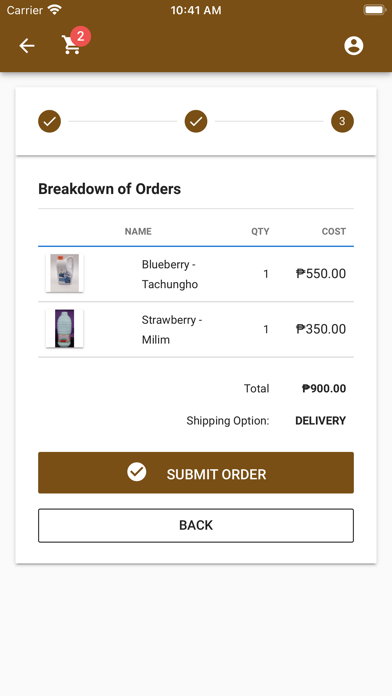This screenshot has width=392, height=696.
Task: Tap the back arrow in header
Action: (x=27, y=46)
